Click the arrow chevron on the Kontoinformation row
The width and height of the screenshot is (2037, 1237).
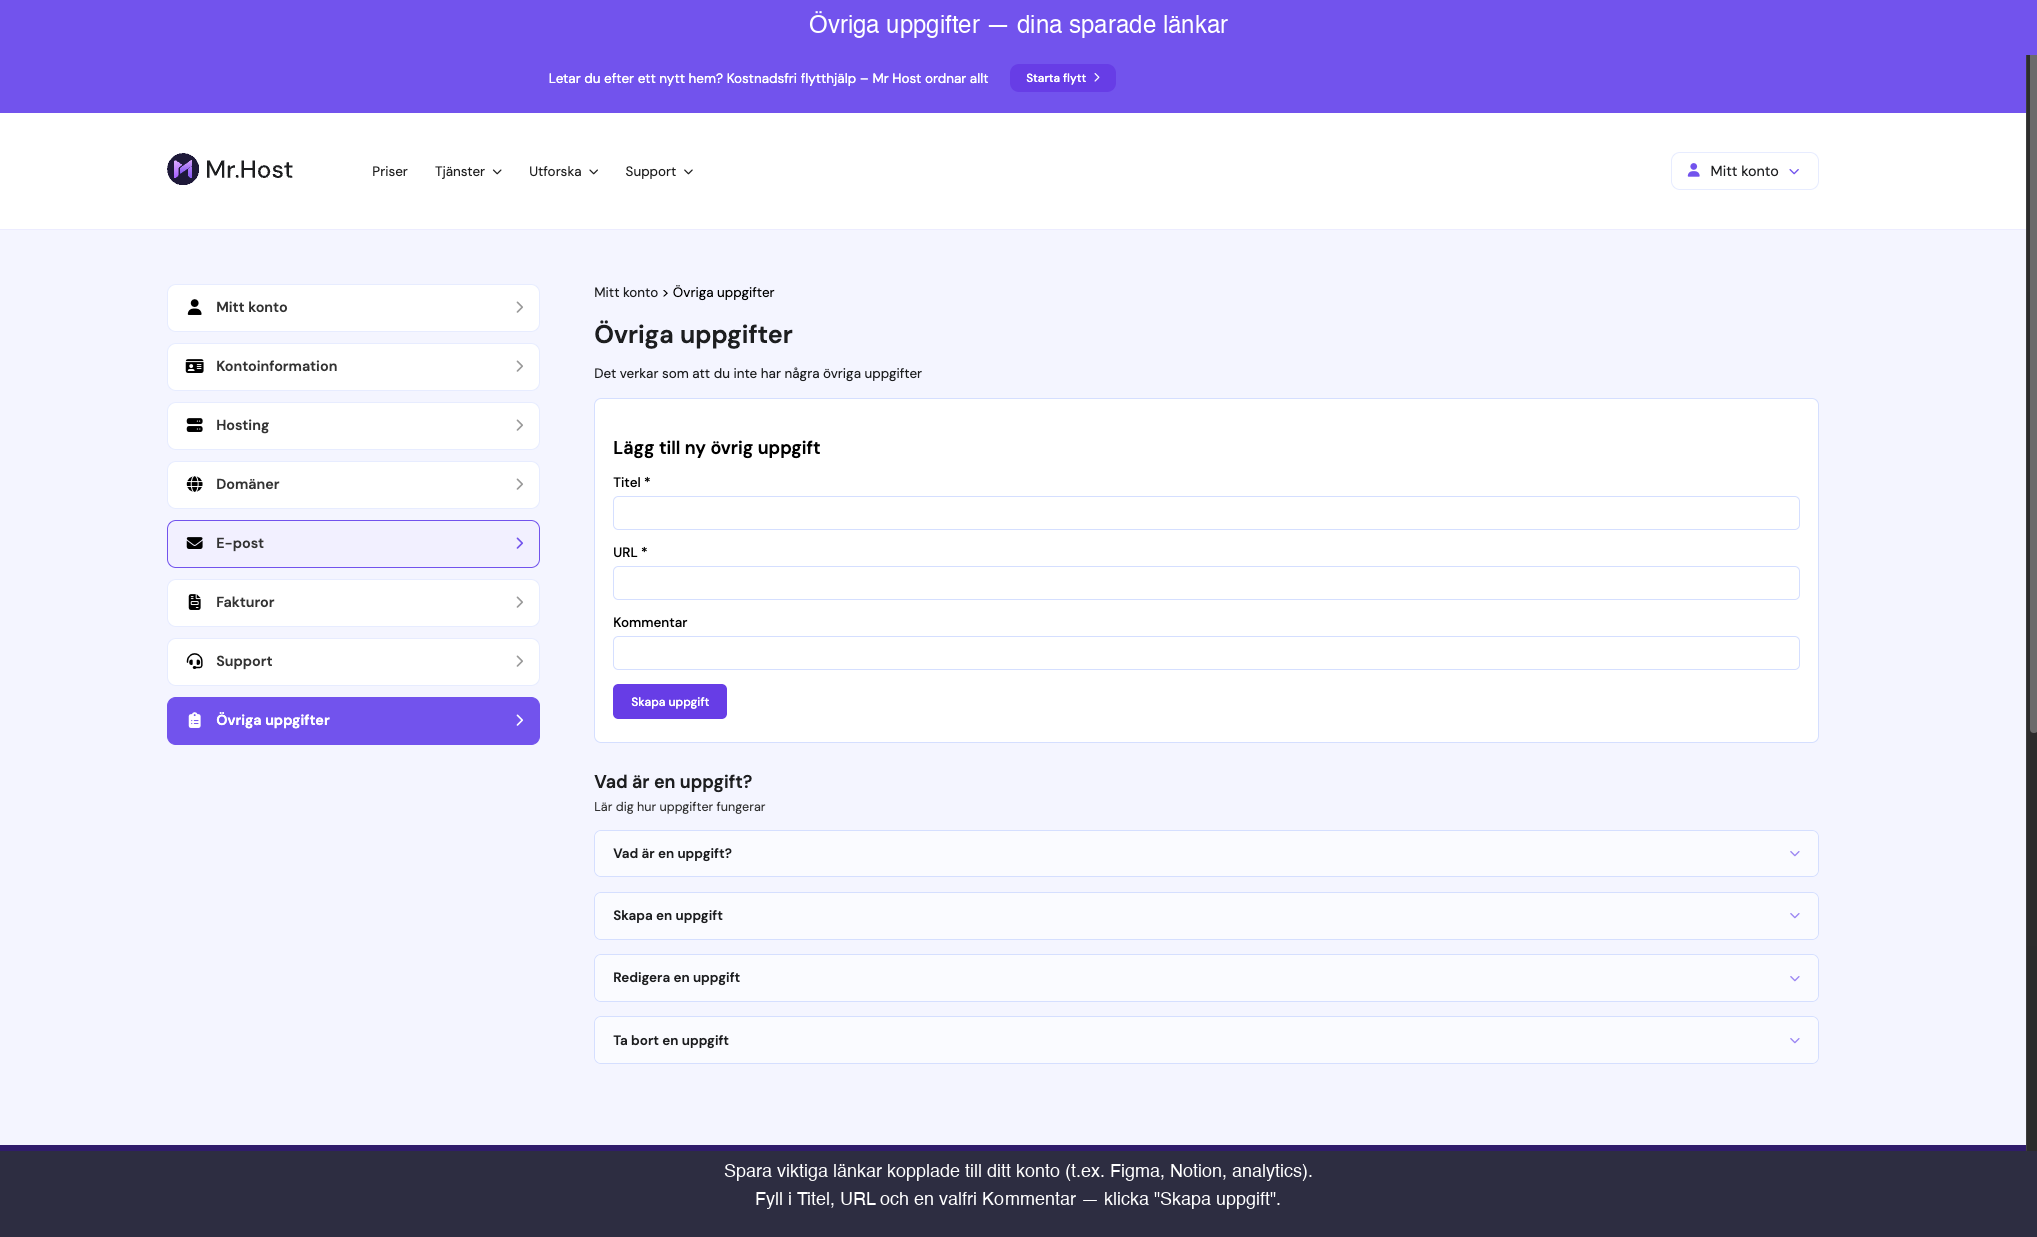[520, 366]
